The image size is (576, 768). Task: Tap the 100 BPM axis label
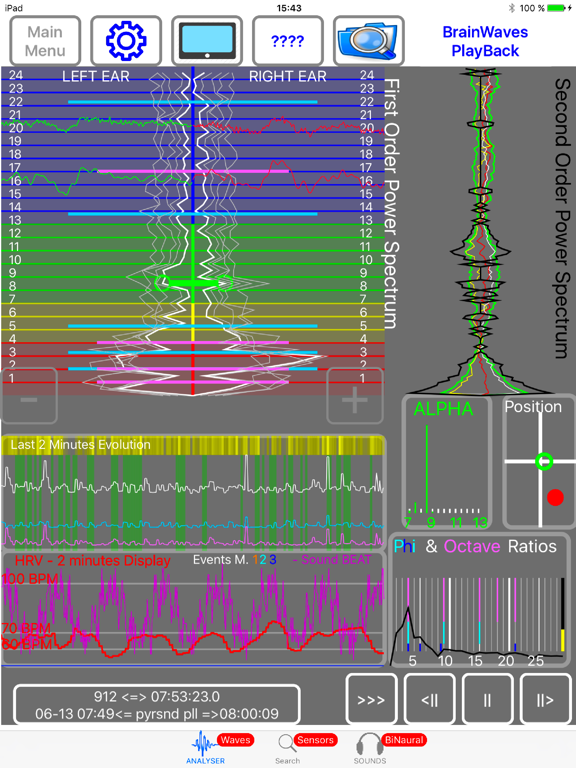tap(30, 578)
